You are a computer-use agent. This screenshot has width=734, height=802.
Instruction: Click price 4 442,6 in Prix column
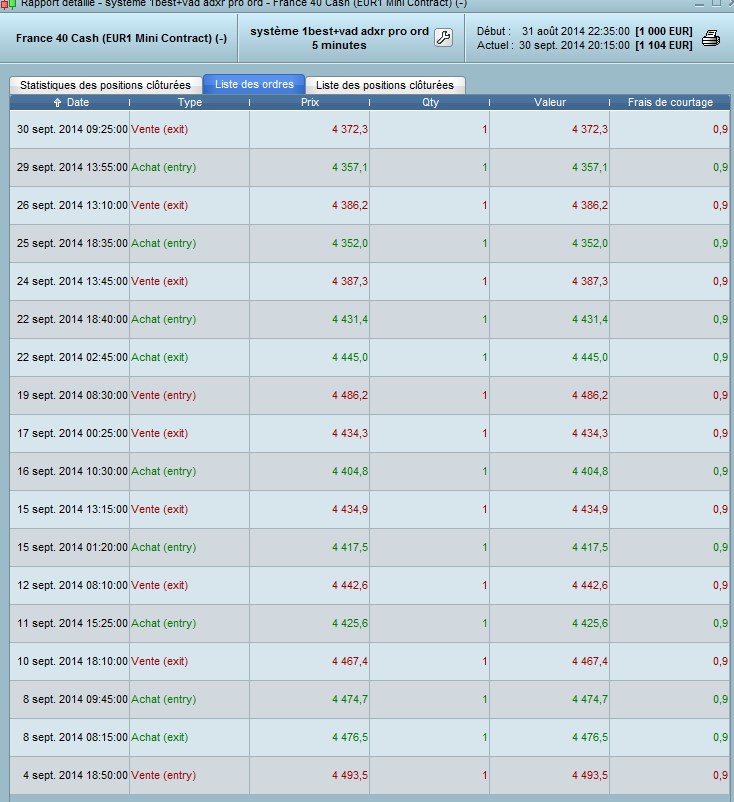[350, 586]
